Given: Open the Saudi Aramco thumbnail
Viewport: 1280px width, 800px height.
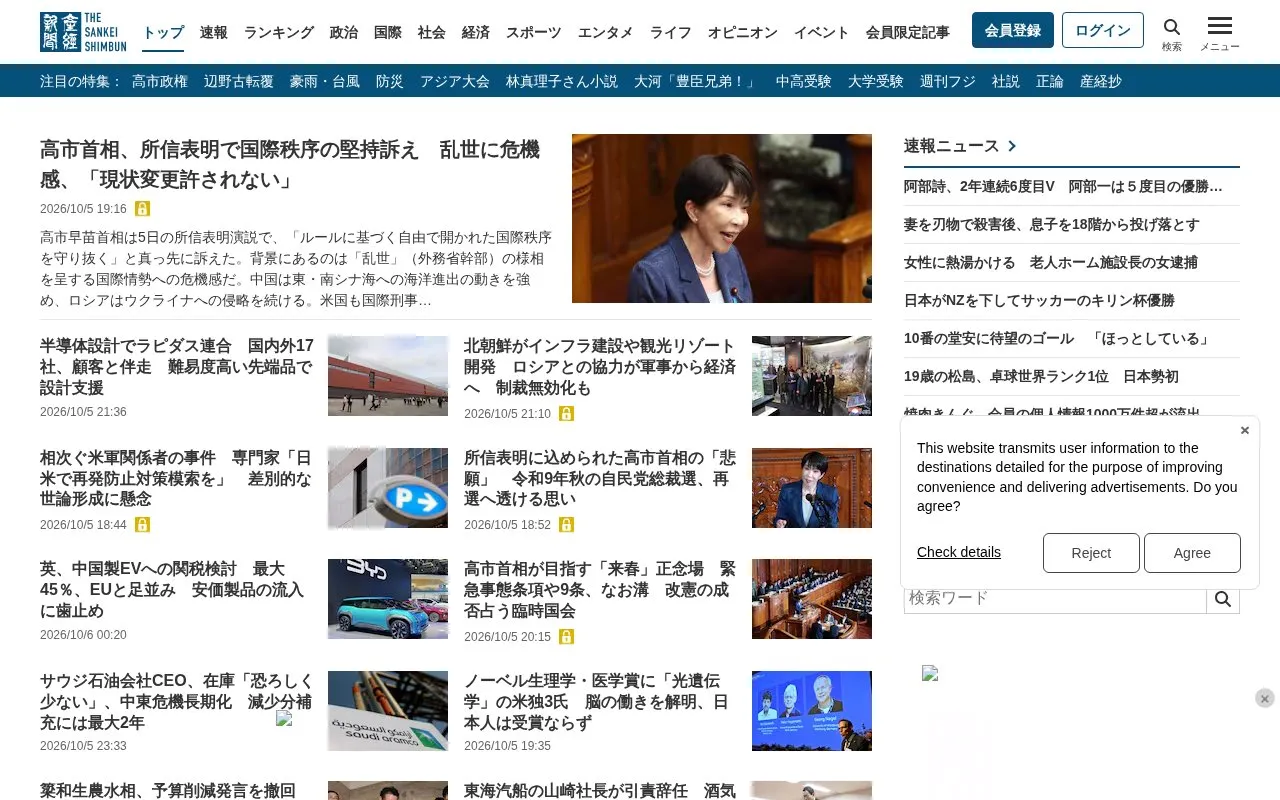Looking at the screenshot, I should point(388,711).
